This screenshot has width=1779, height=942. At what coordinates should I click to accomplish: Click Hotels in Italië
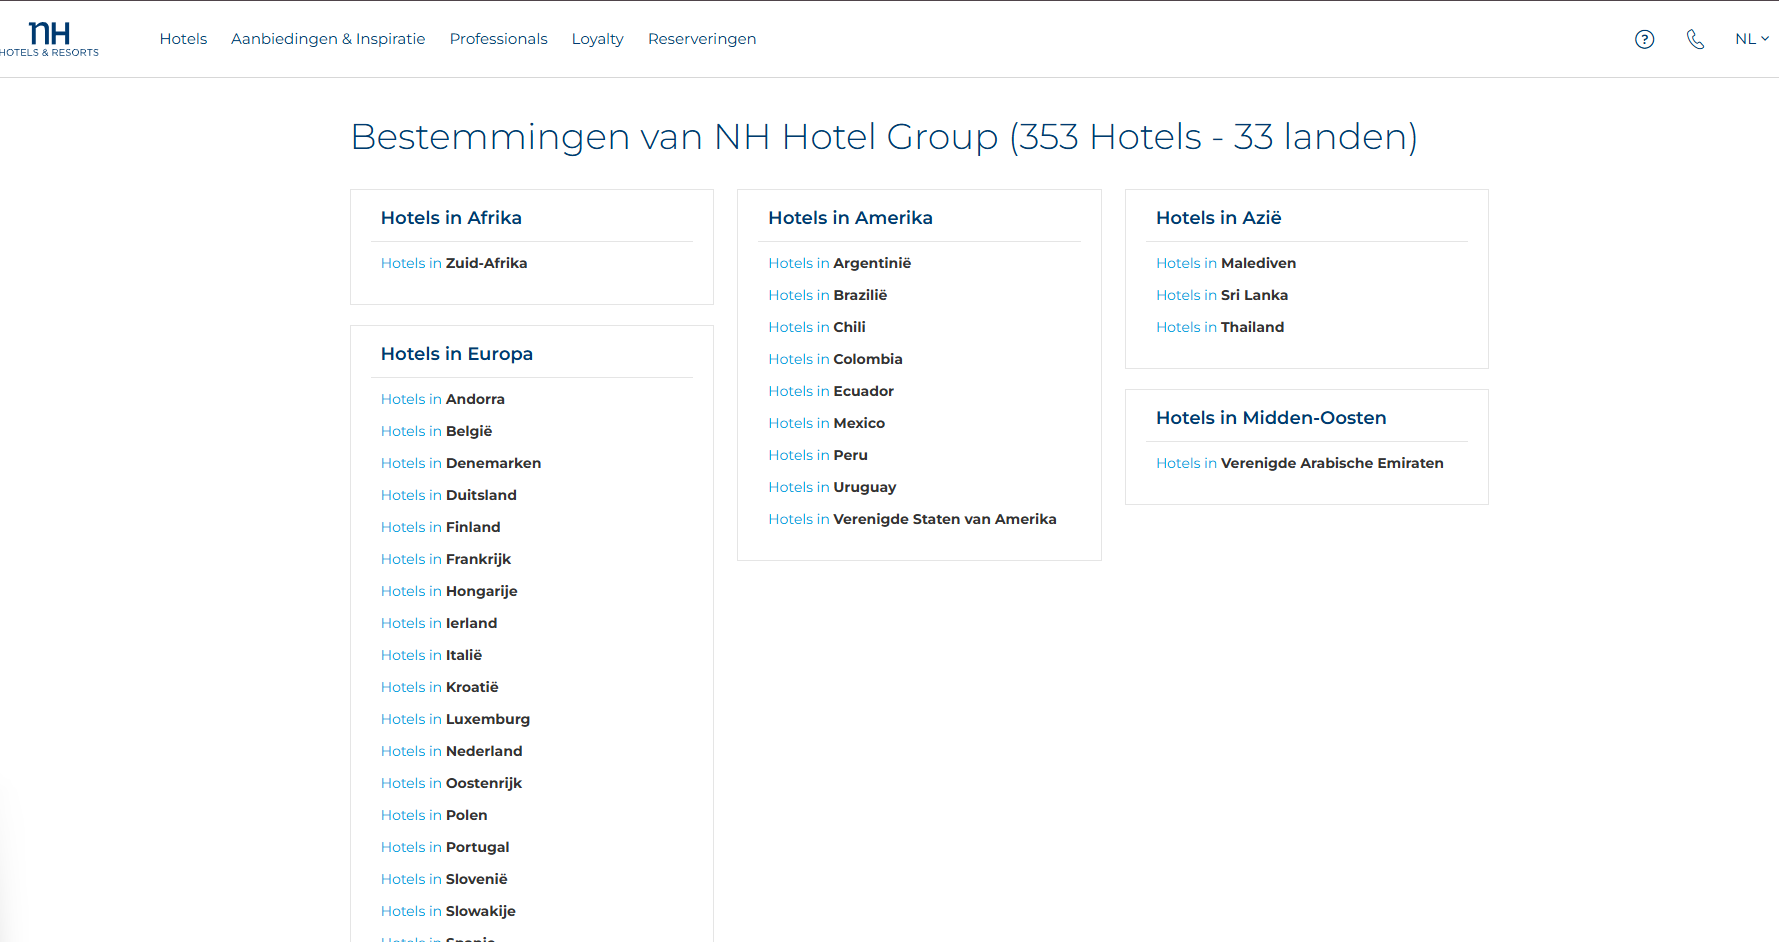click(x=432, y=655)
